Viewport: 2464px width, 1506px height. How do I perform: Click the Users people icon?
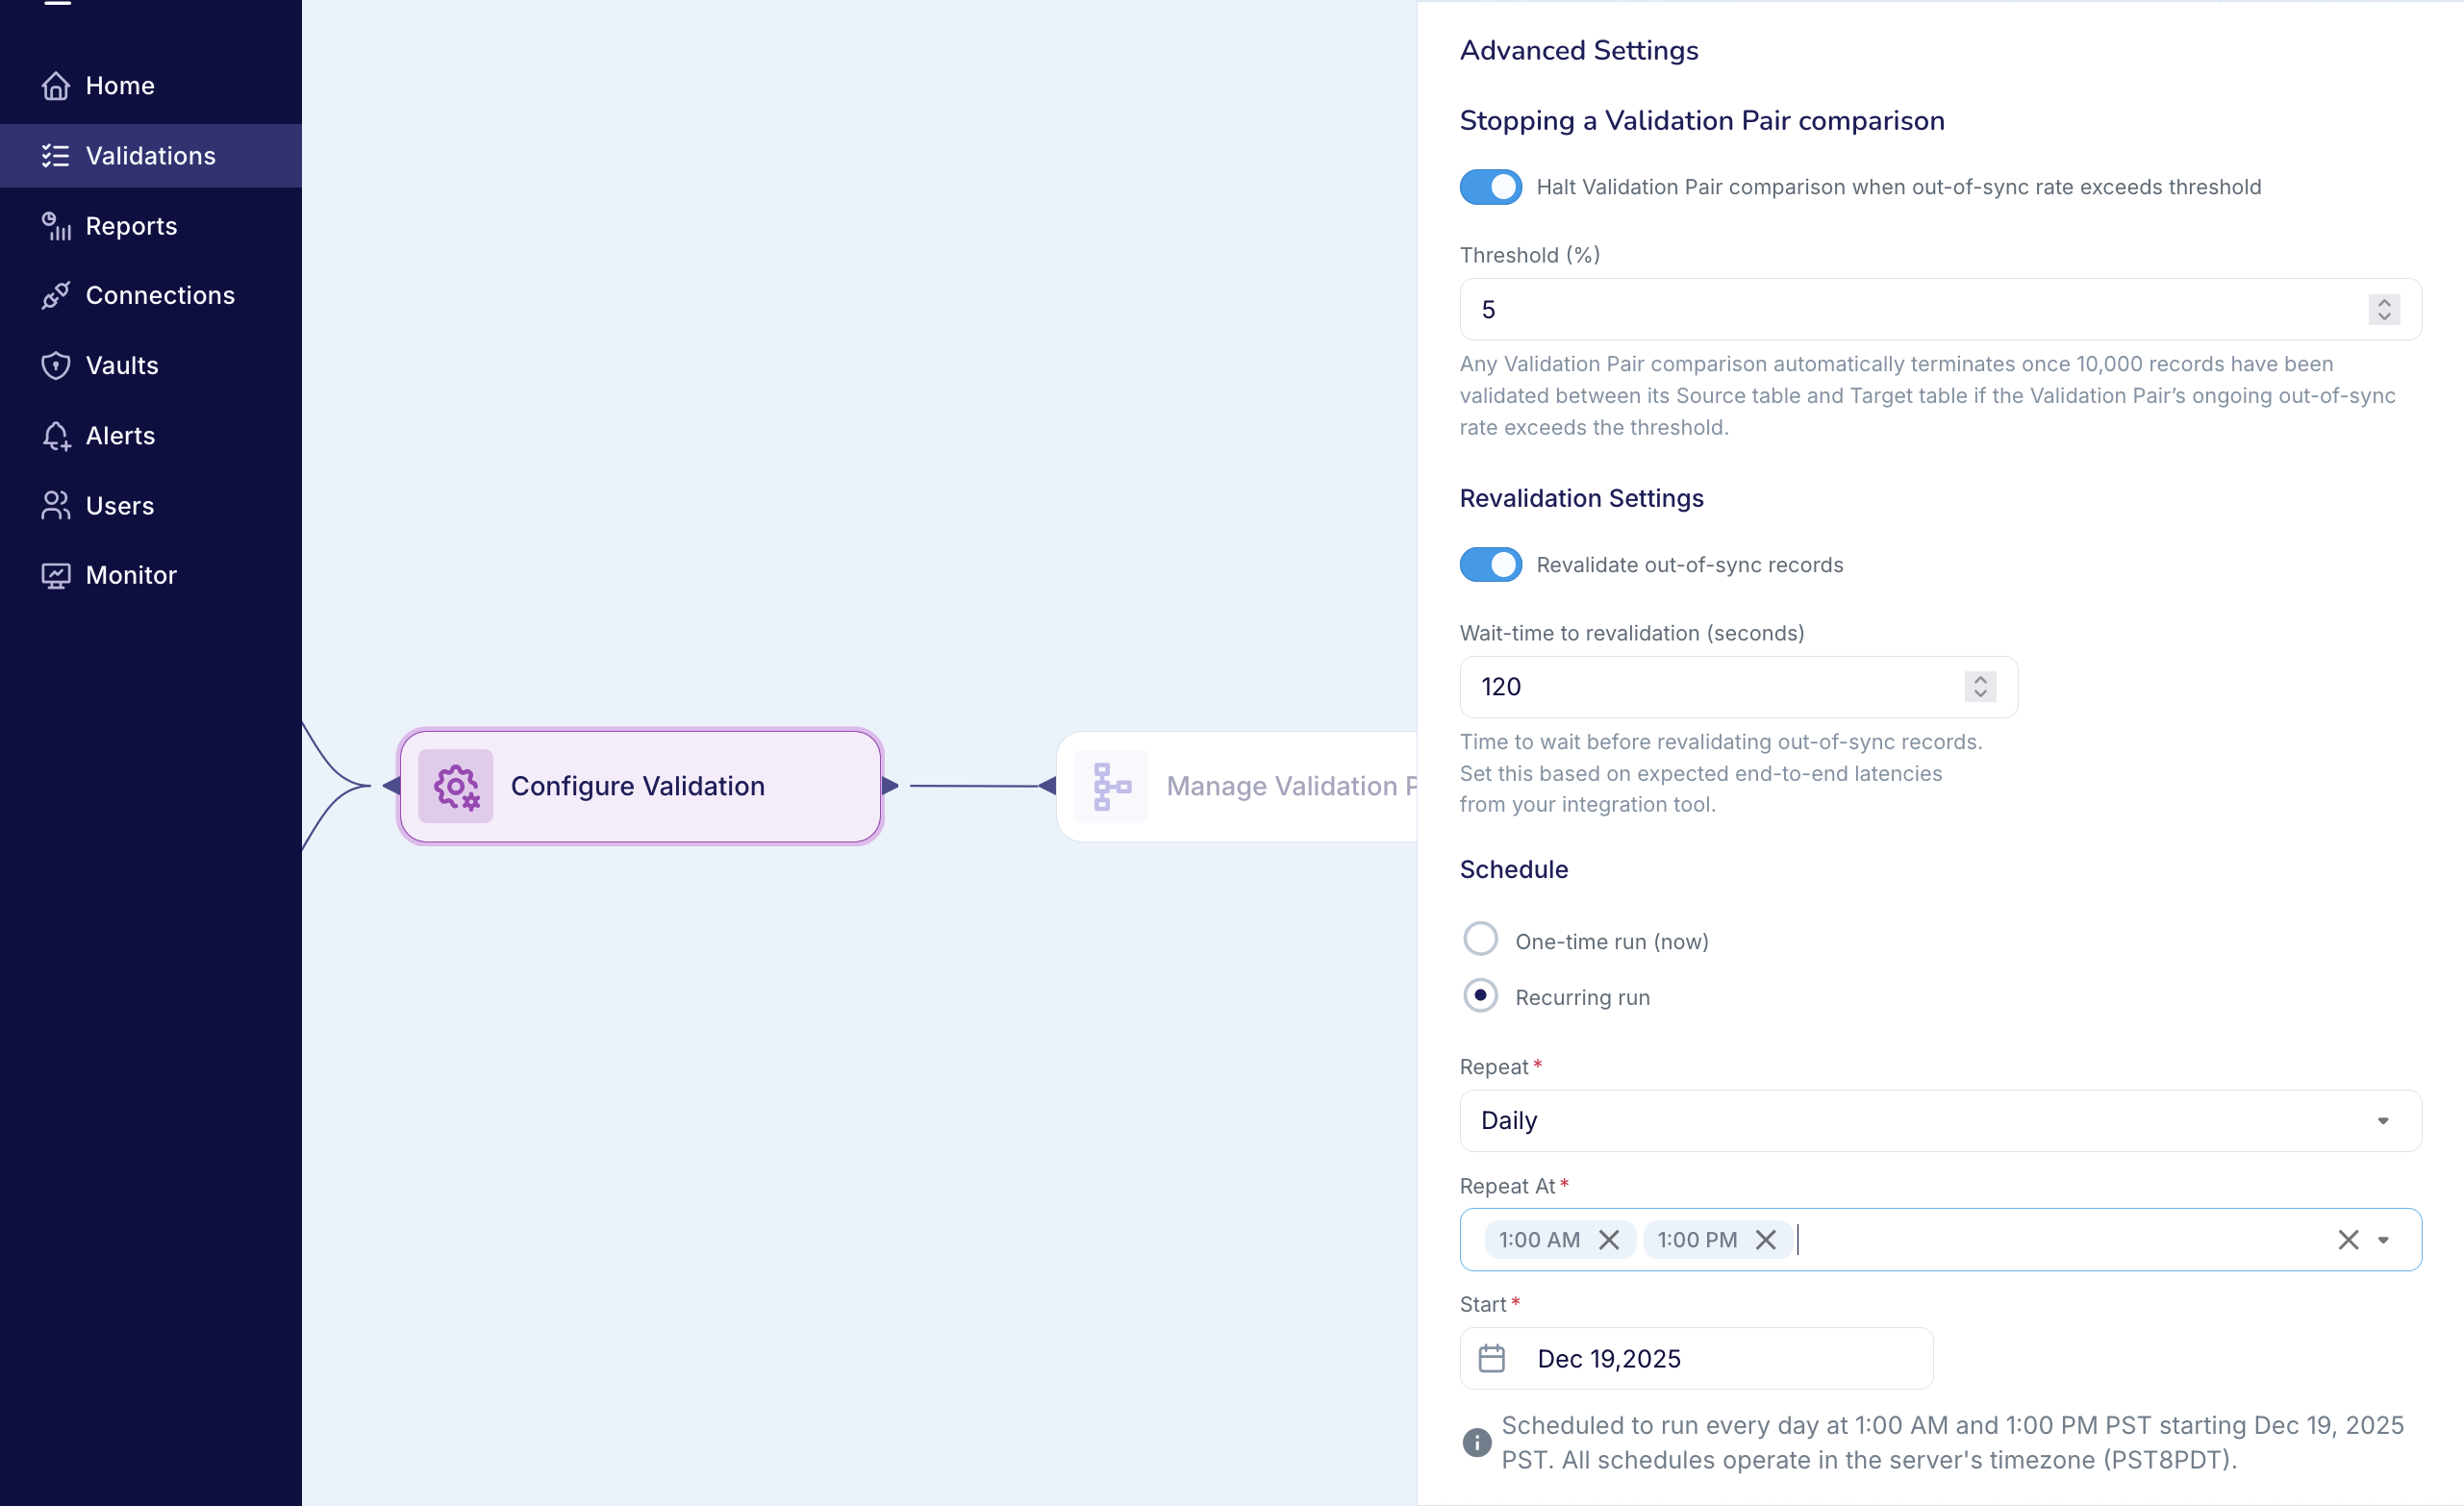tap(56, 506)
